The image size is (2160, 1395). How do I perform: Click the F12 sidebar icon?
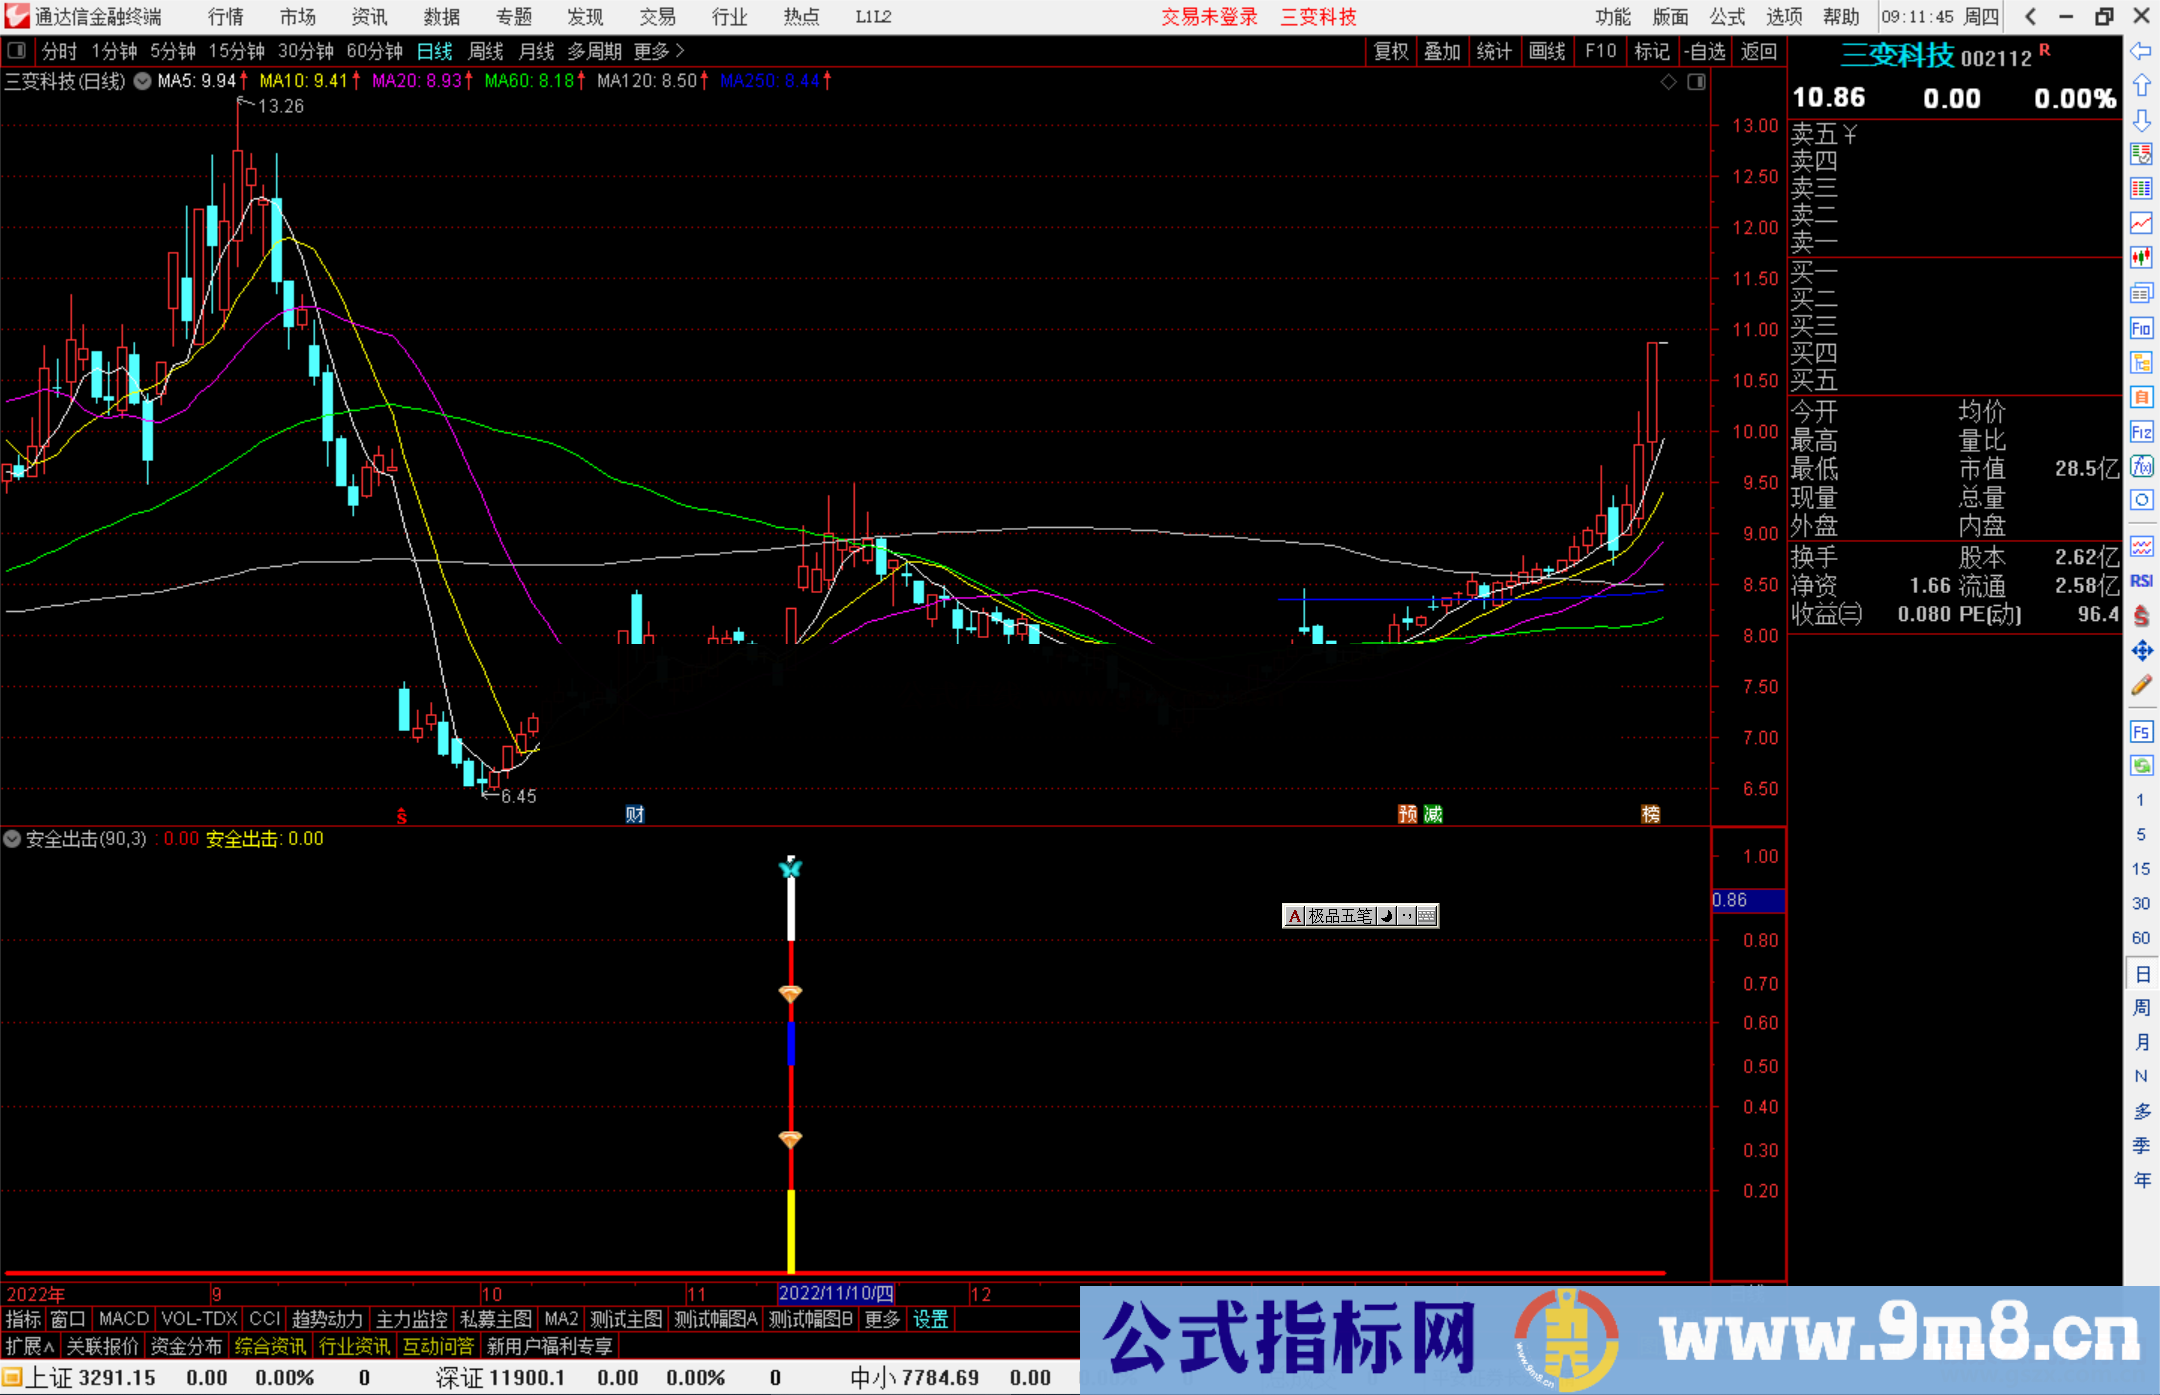2141,432
